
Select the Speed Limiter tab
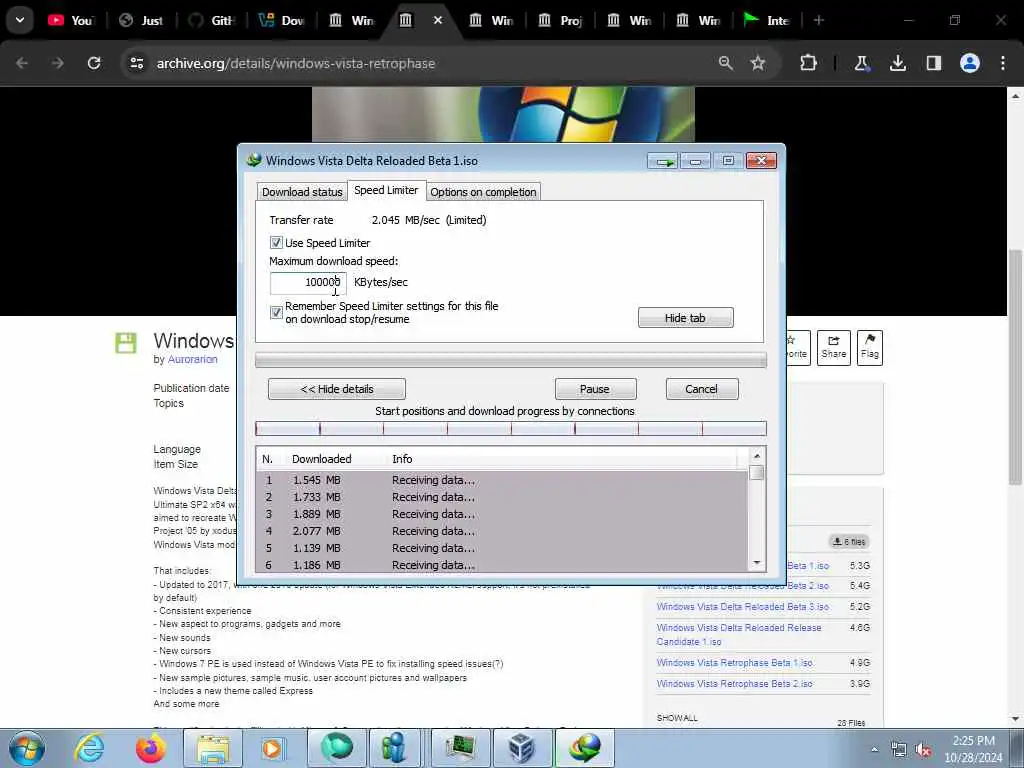pyautogui.click(x=386, y=190)
